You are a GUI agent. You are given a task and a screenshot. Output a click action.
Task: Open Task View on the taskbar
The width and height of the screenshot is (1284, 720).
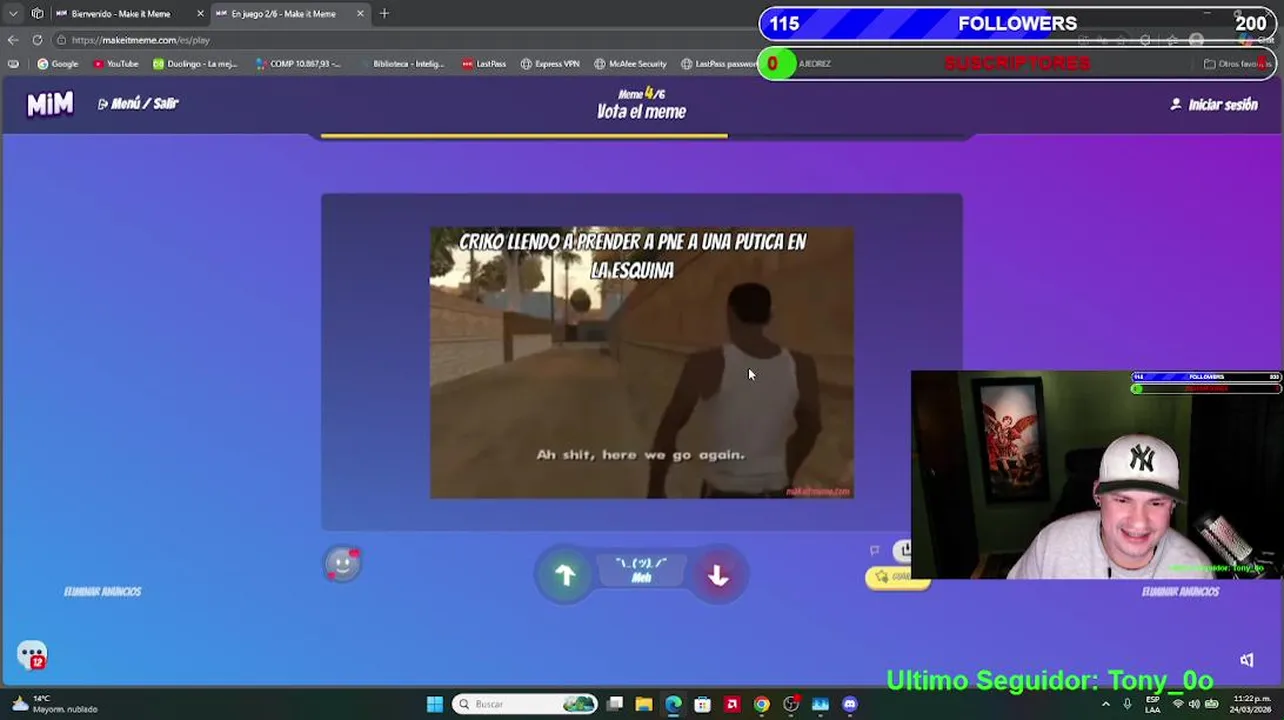[x=615, y=704]
